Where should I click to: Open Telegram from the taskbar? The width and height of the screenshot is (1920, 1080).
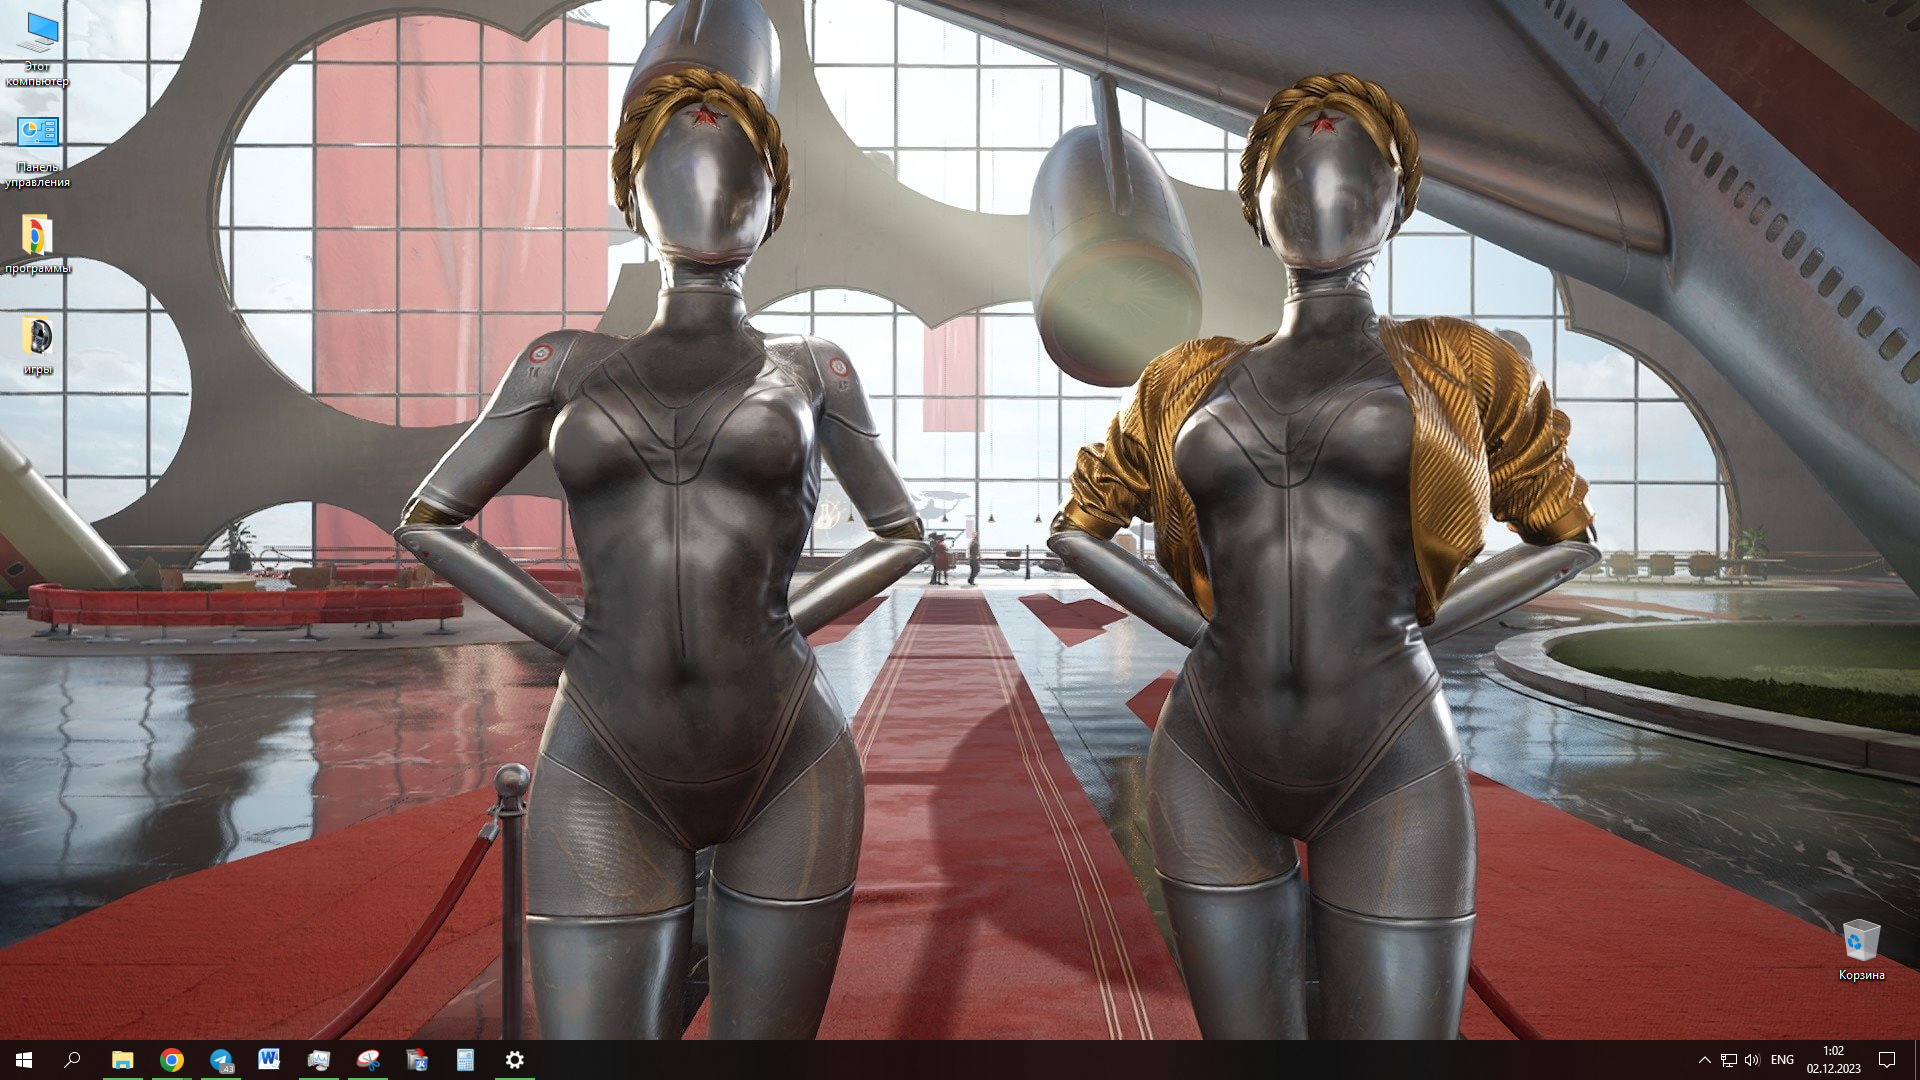tap(221, 1060)
